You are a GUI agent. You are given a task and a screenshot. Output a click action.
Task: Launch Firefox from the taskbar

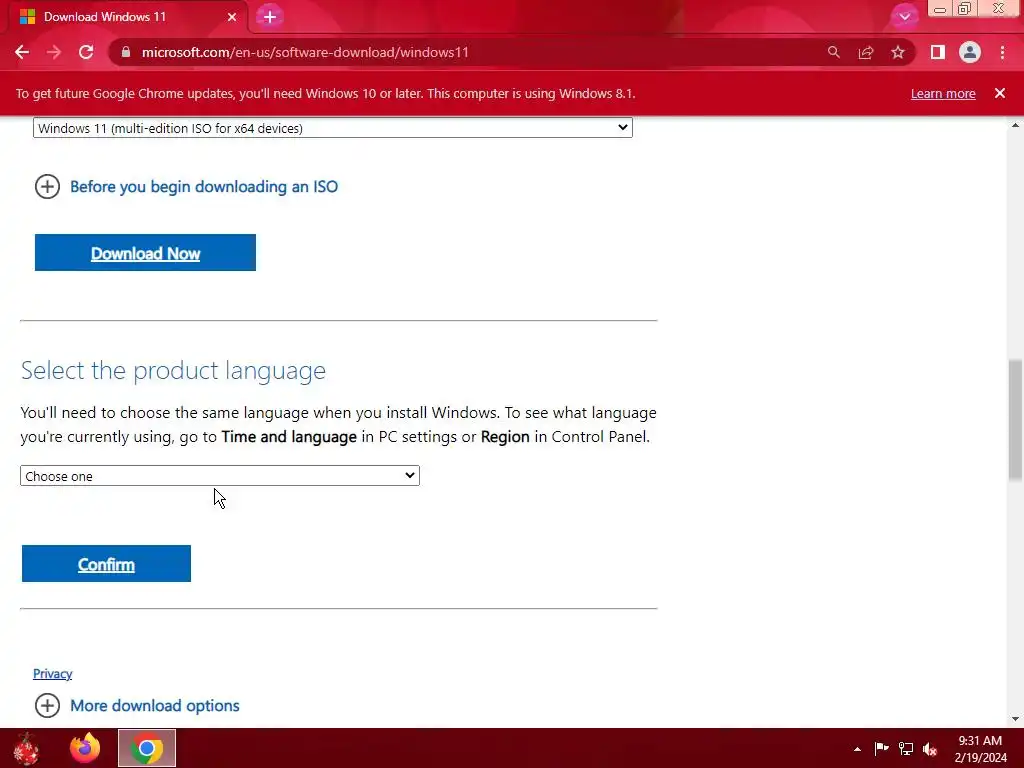[x=85, y=748]
